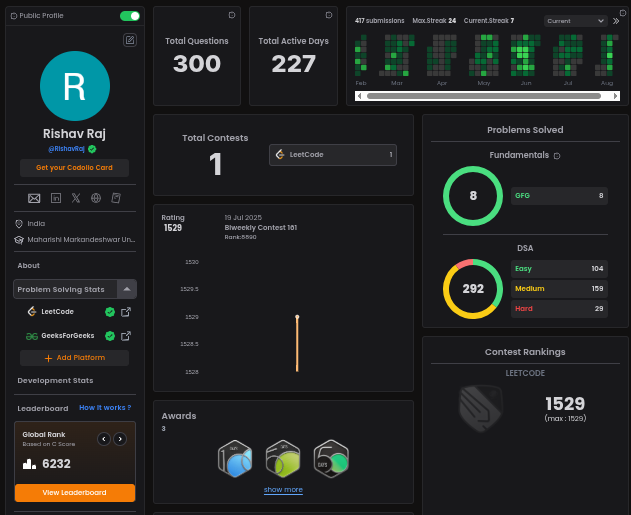Click the GeeksForGeeks platform row in sidebar
631x515 pixels.
[x=78, y=336]
